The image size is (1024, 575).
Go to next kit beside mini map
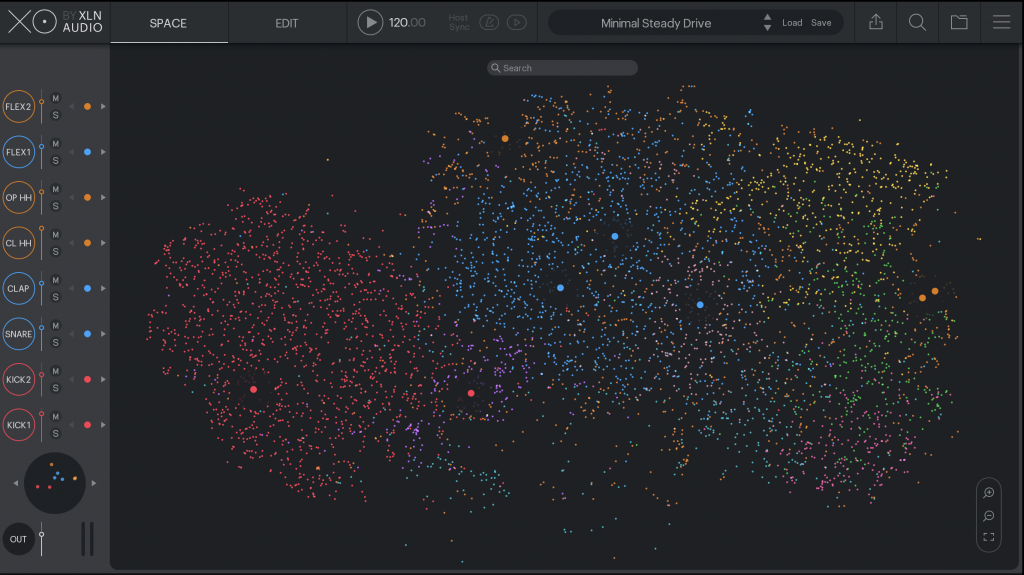[x=94, y=484]
